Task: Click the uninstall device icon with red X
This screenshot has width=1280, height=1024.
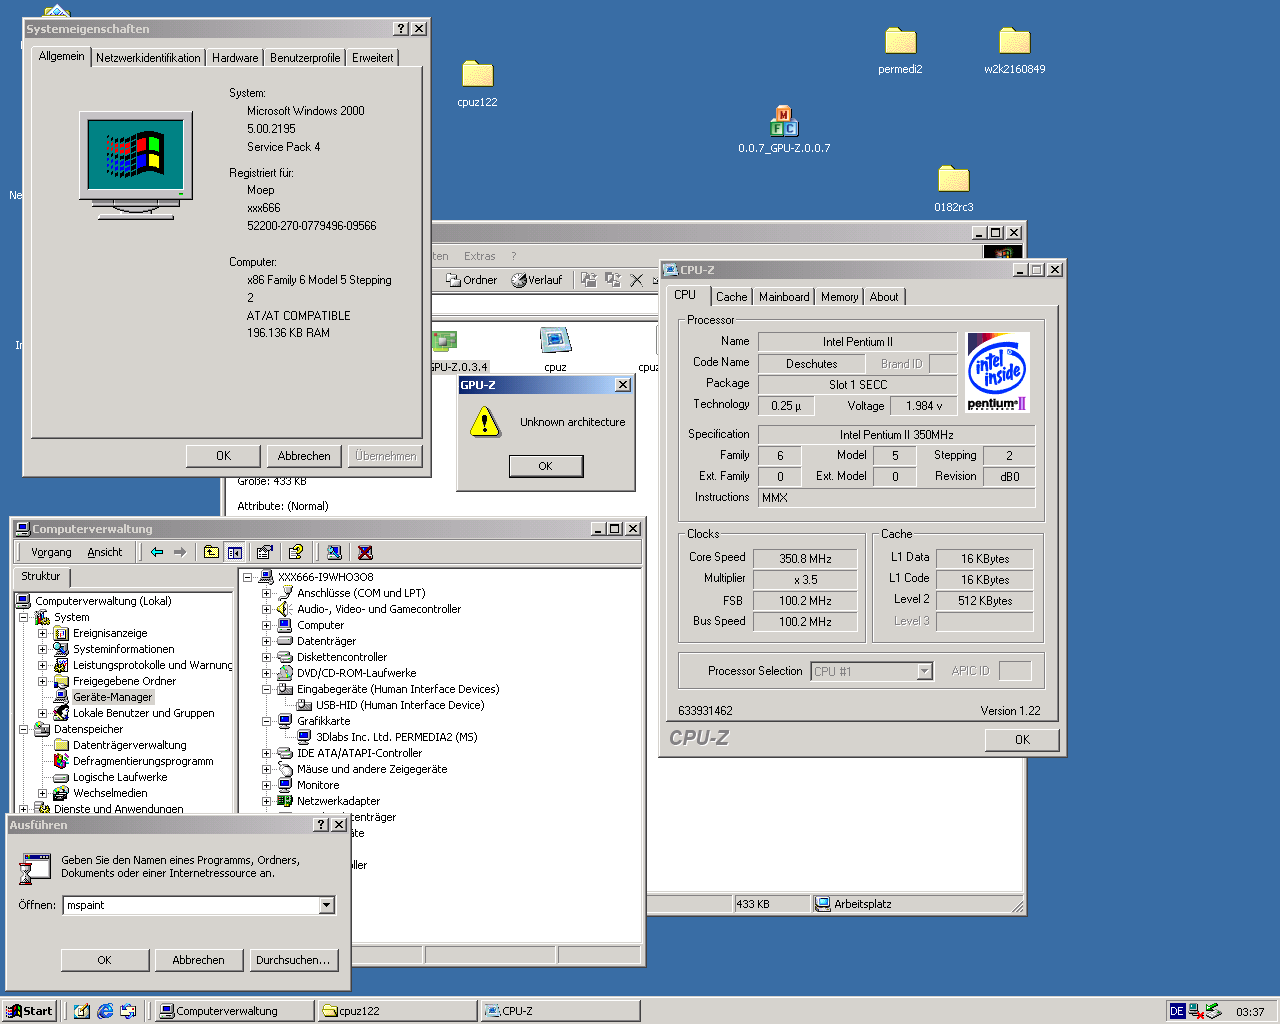Action: [365, 552]
